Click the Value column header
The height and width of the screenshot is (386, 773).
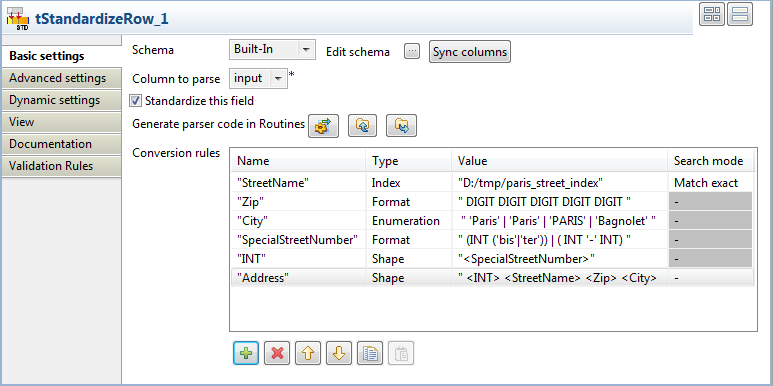pos(560,161)
